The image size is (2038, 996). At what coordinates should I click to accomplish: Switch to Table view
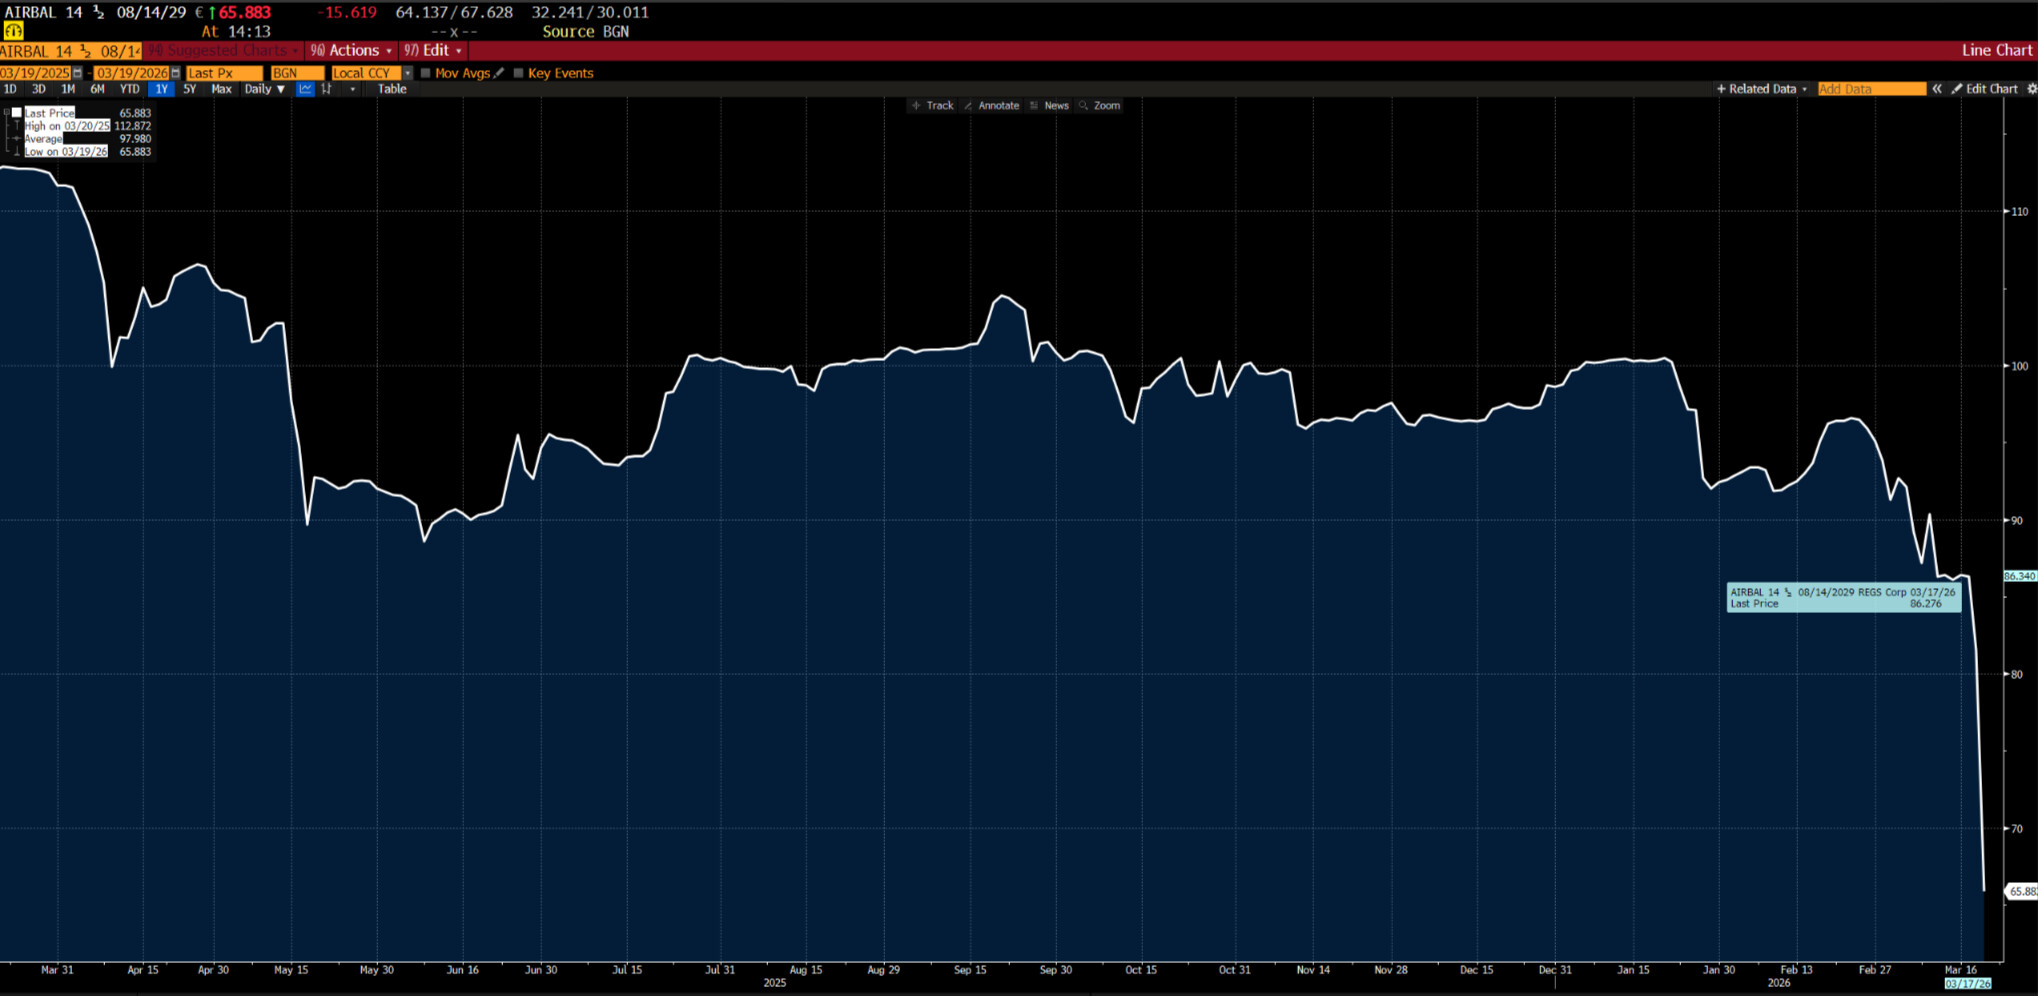click(392, 89)
